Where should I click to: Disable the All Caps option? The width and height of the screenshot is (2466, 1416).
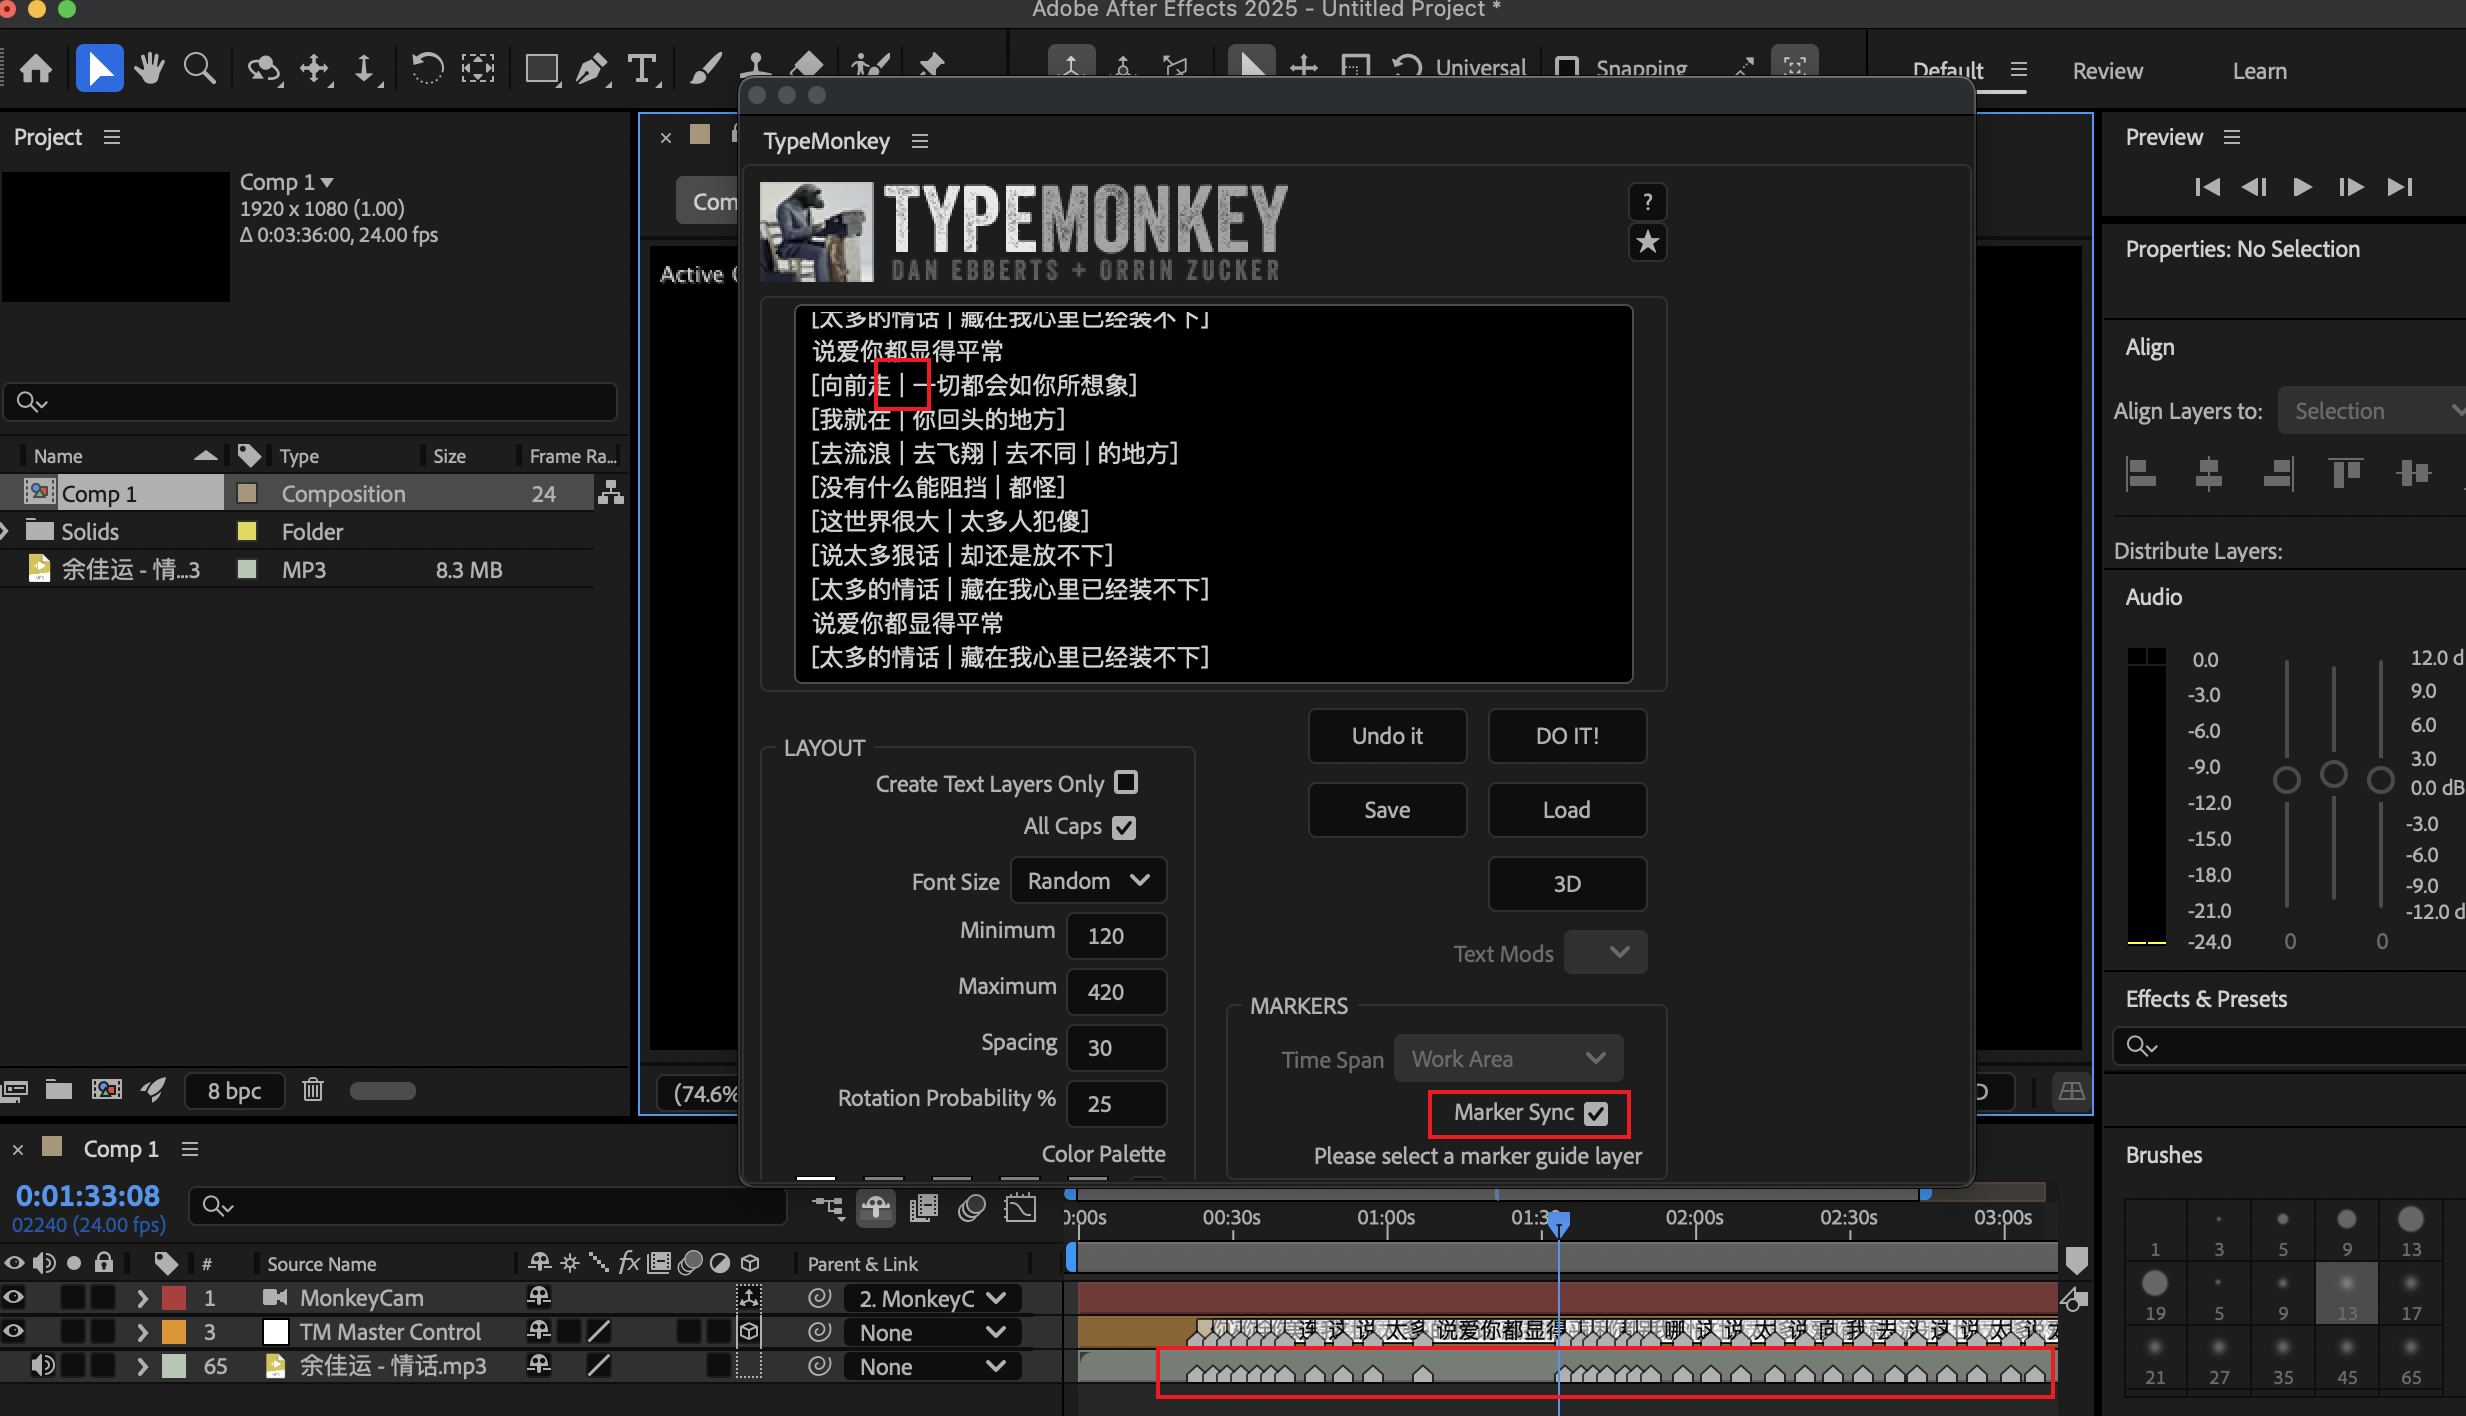coord(1123,826)
